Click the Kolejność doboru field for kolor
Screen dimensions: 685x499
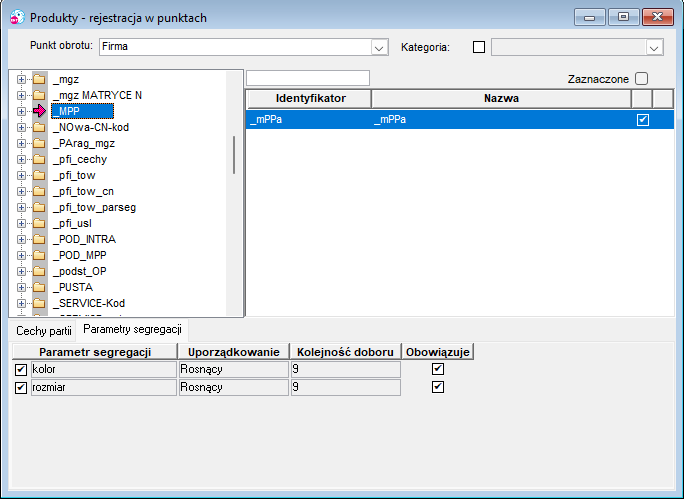click(346, 369)
